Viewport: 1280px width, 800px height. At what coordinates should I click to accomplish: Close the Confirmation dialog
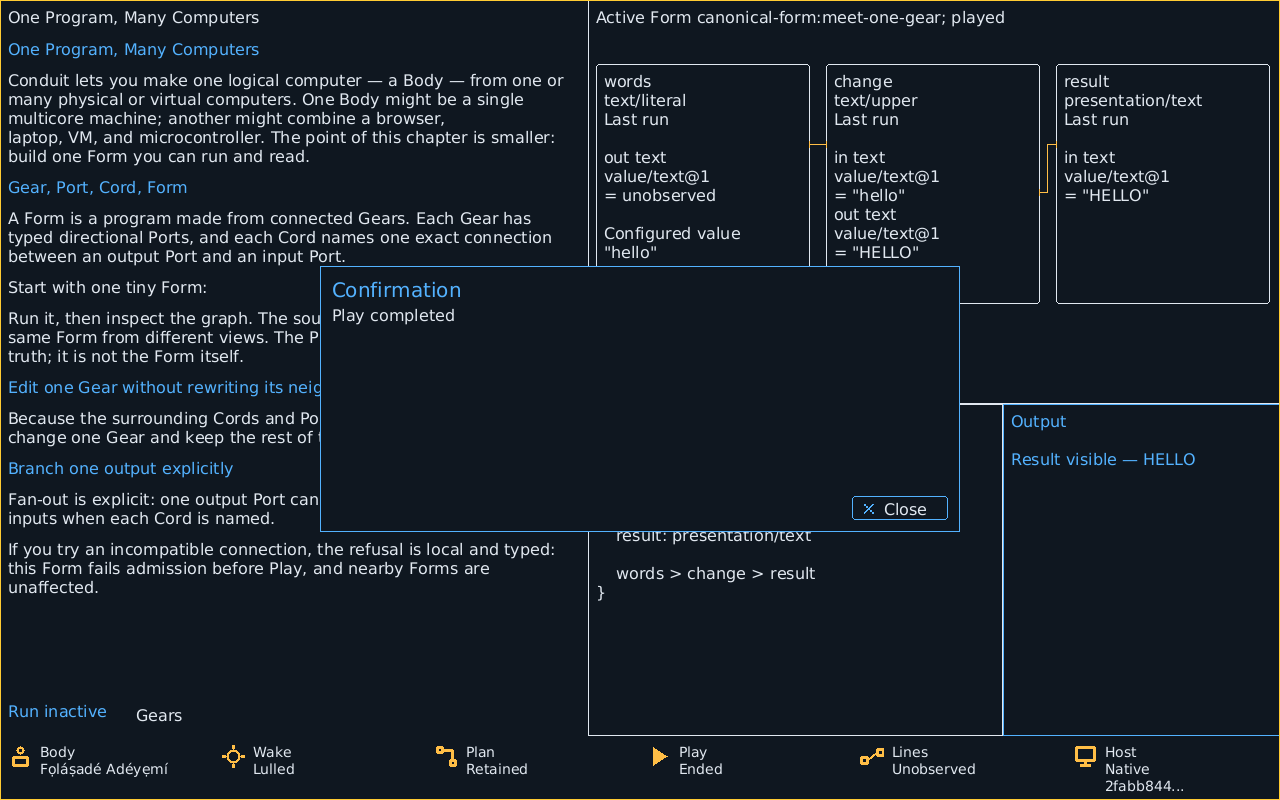click(x=900, y=509)
